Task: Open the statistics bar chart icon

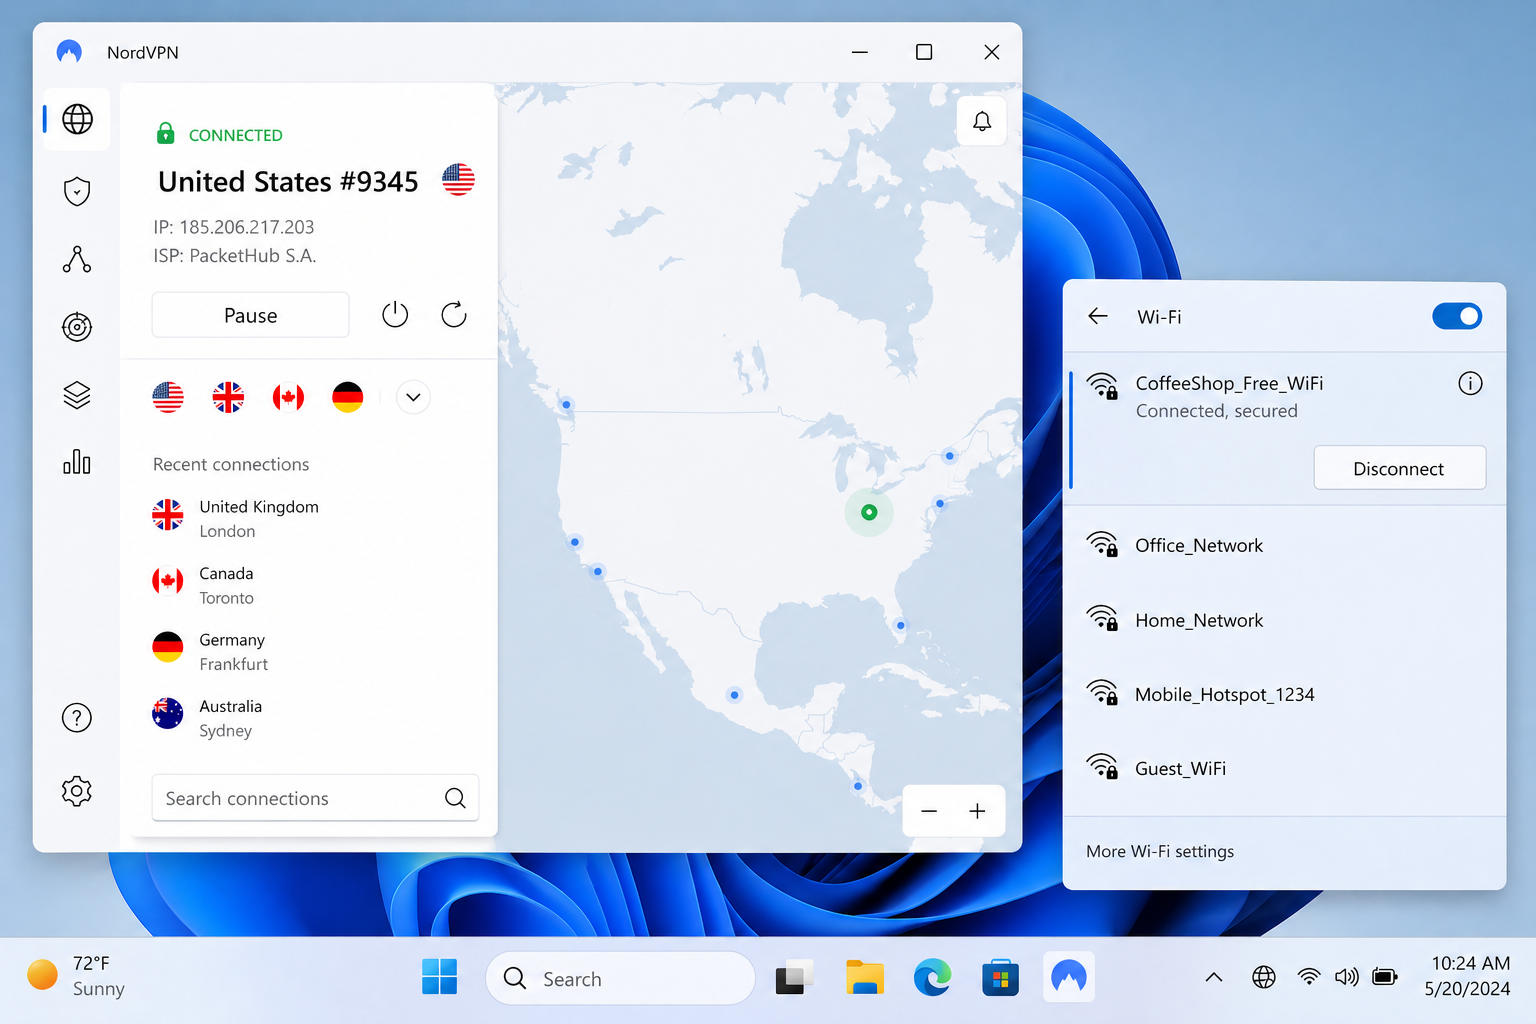Action: (x=77, y=462)
